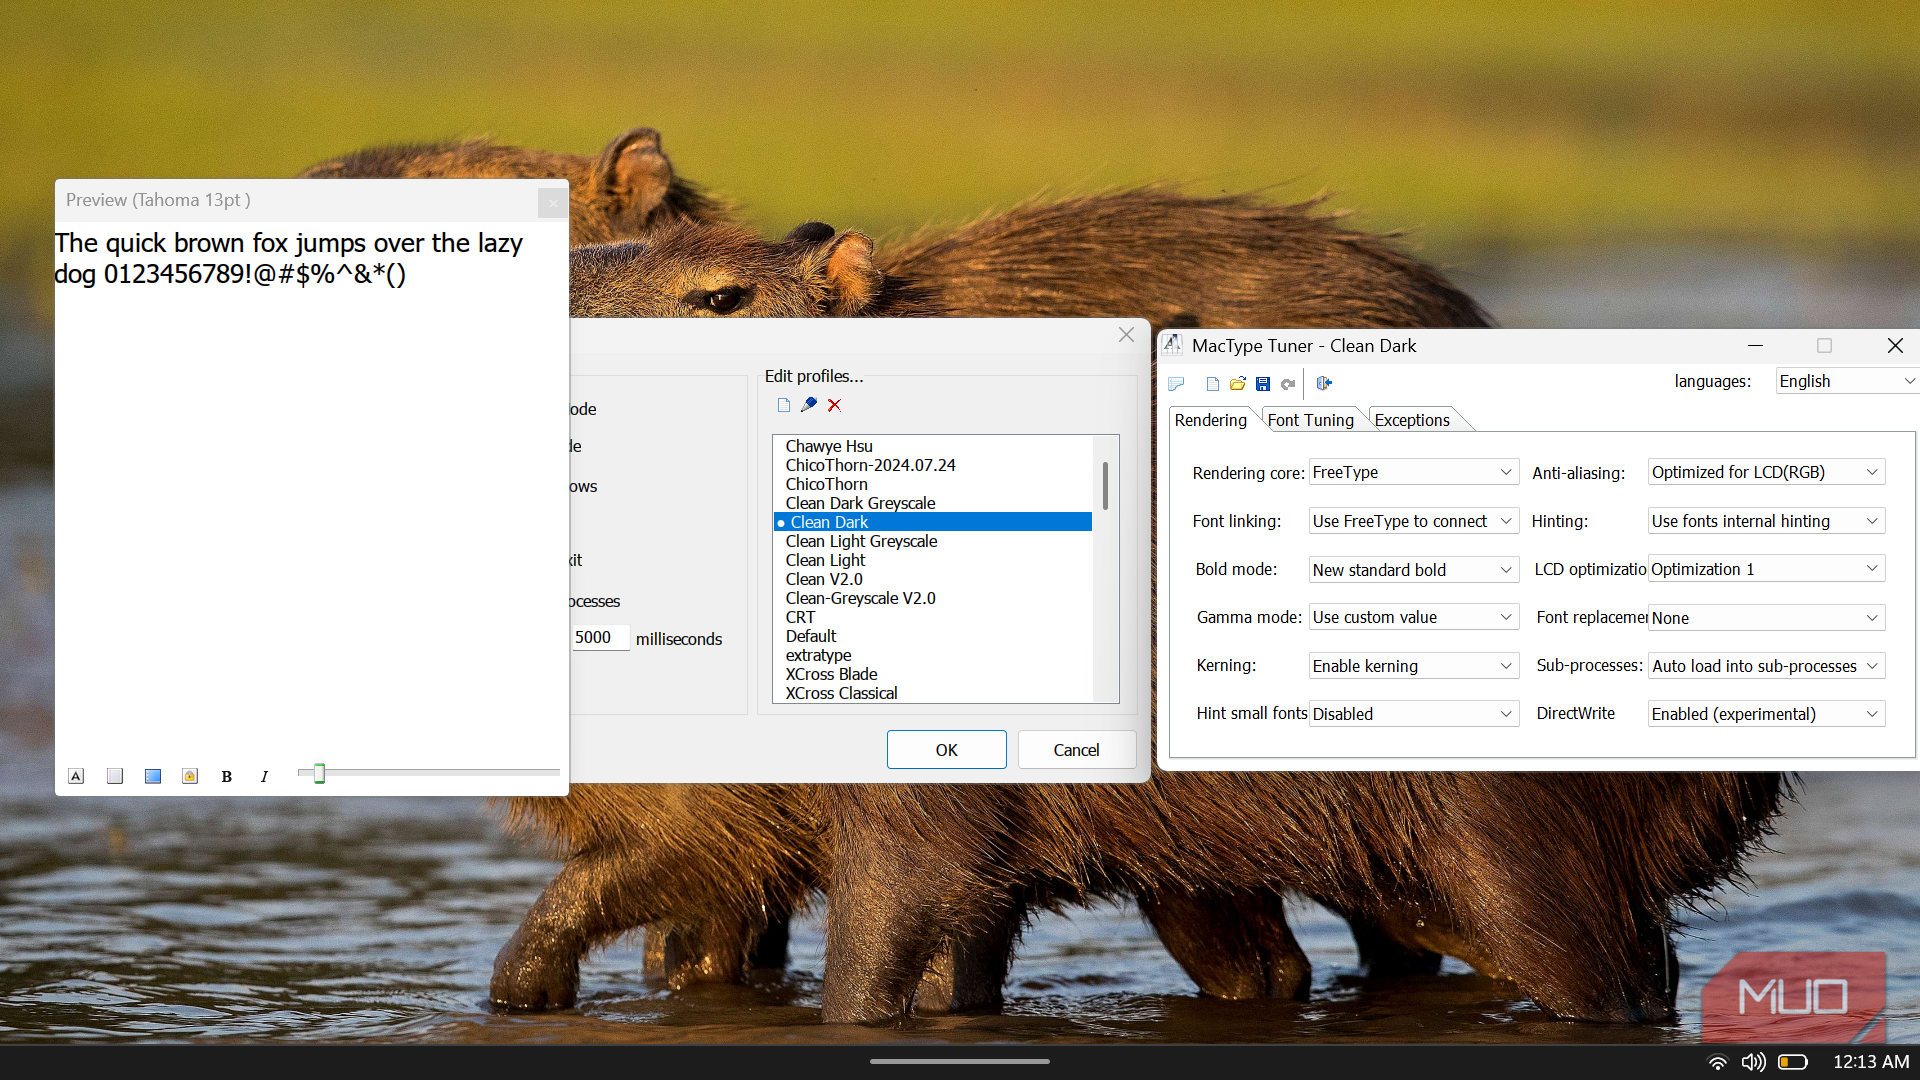Viewport: 1920px width, 1080px height.
Task: Open profile file via folder icon in Tuner
Action: tap(1238, 383)
